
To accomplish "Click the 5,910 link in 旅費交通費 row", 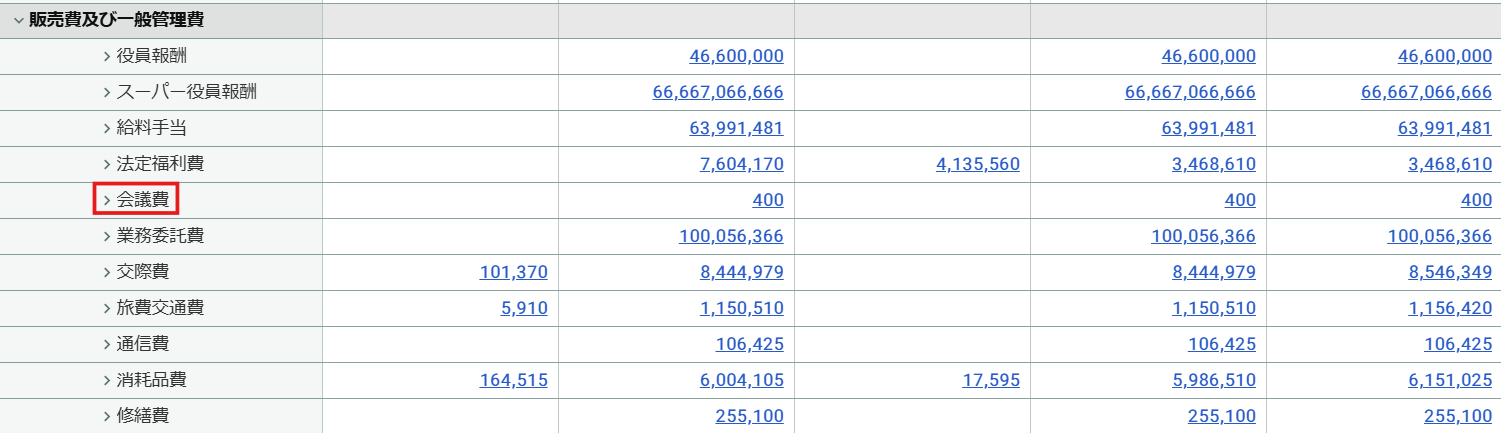I will [x=524, y=308].
